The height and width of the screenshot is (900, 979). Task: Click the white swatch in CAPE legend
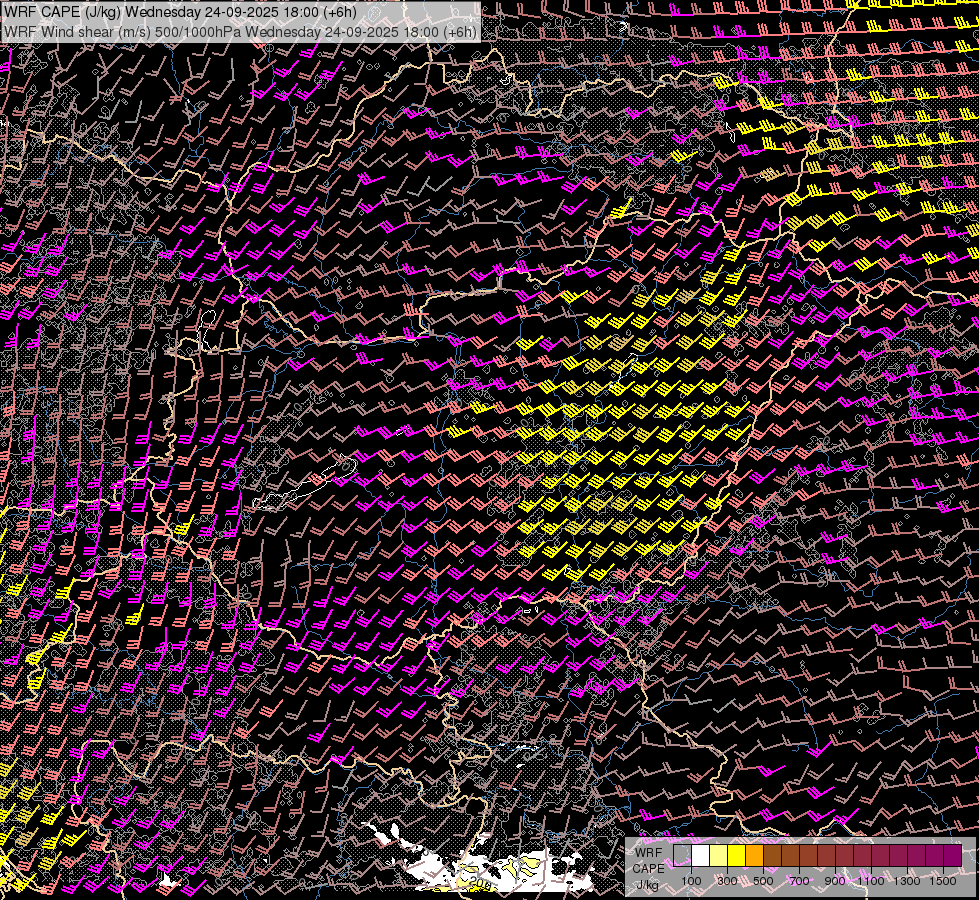pos(700,855)
